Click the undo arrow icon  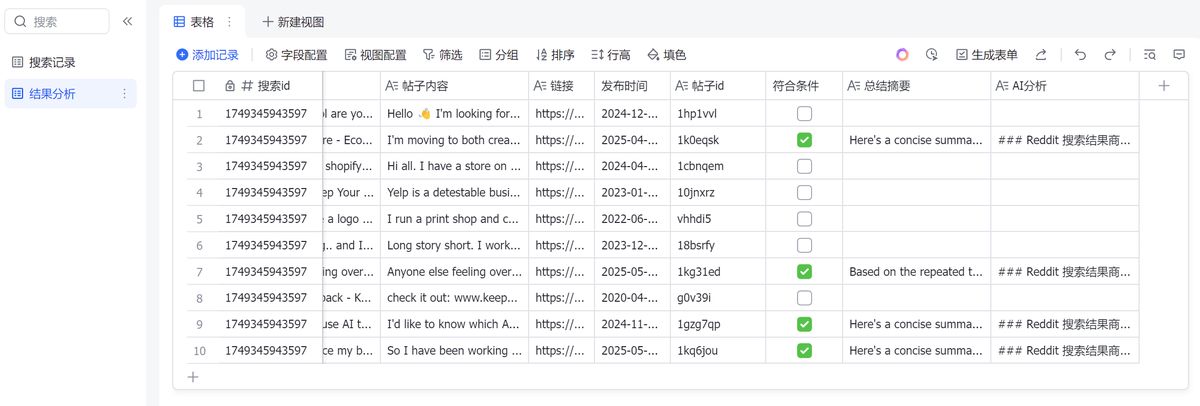point(1080,55)
